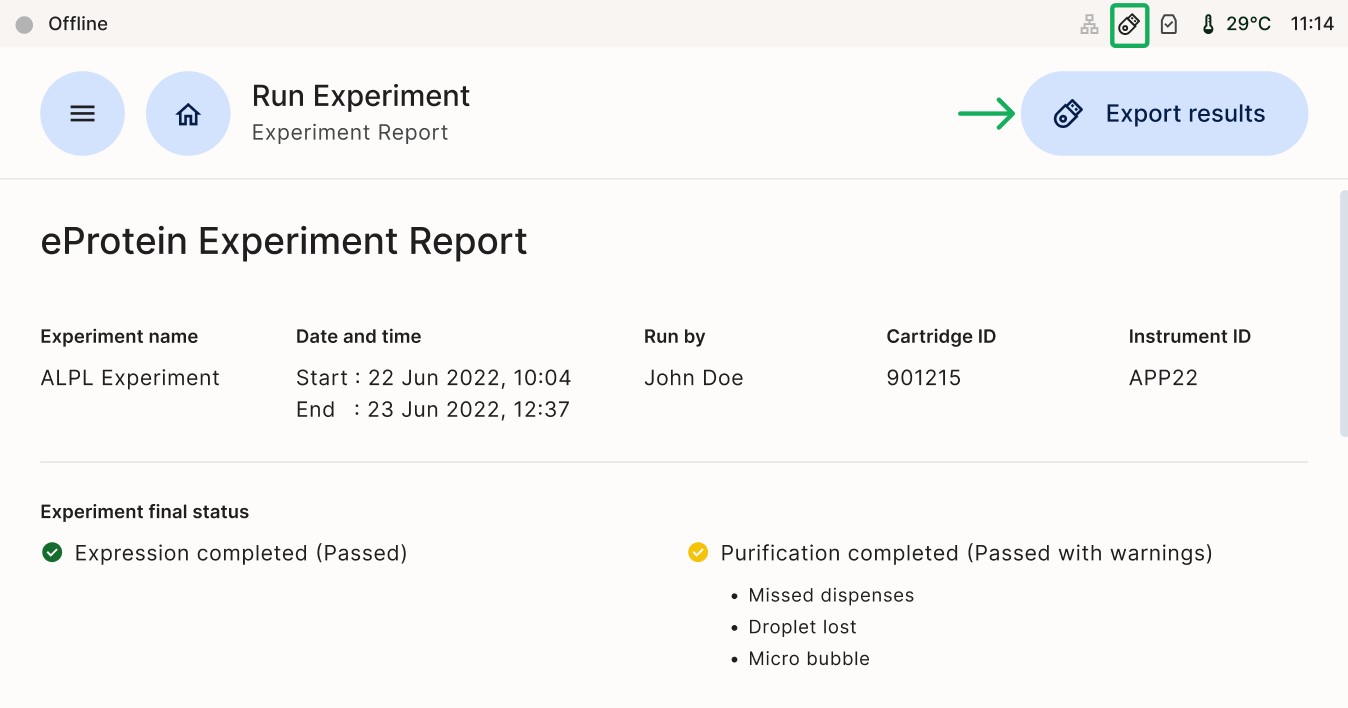
Task: Click the ALPL Experiment name value
Action: [130, 378]
